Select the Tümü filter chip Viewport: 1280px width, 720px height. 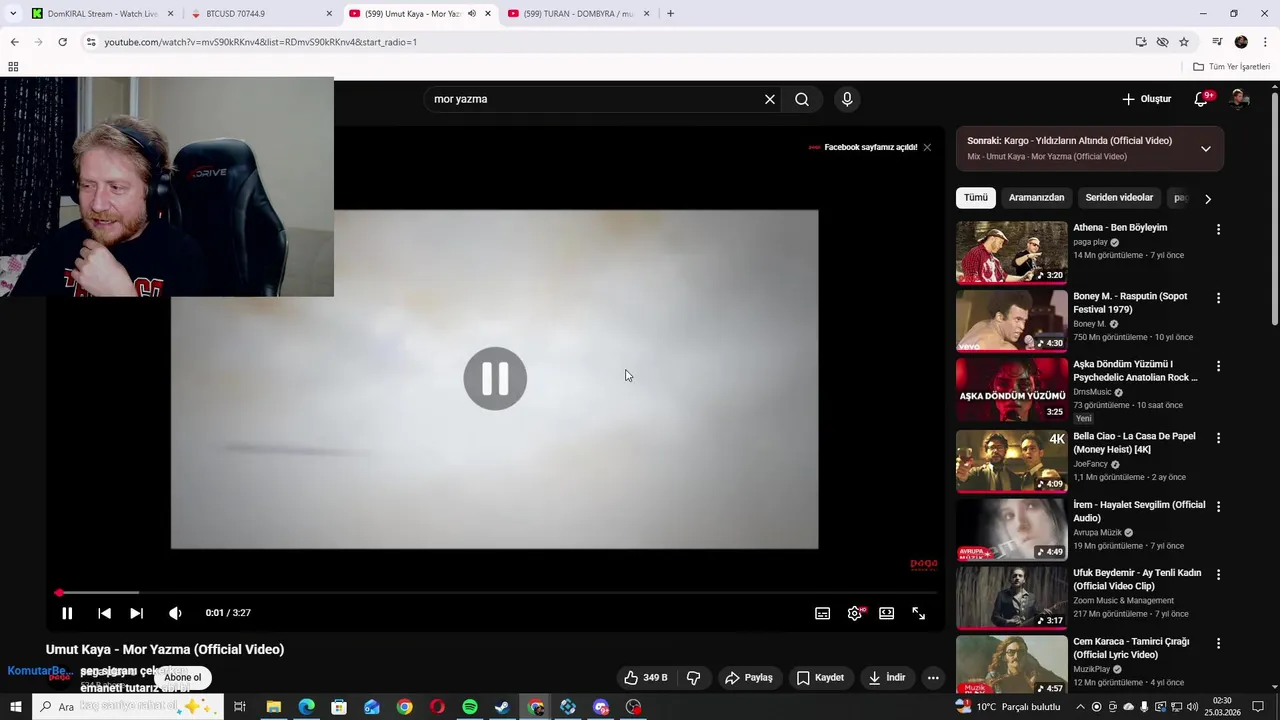tap(975, 198)
